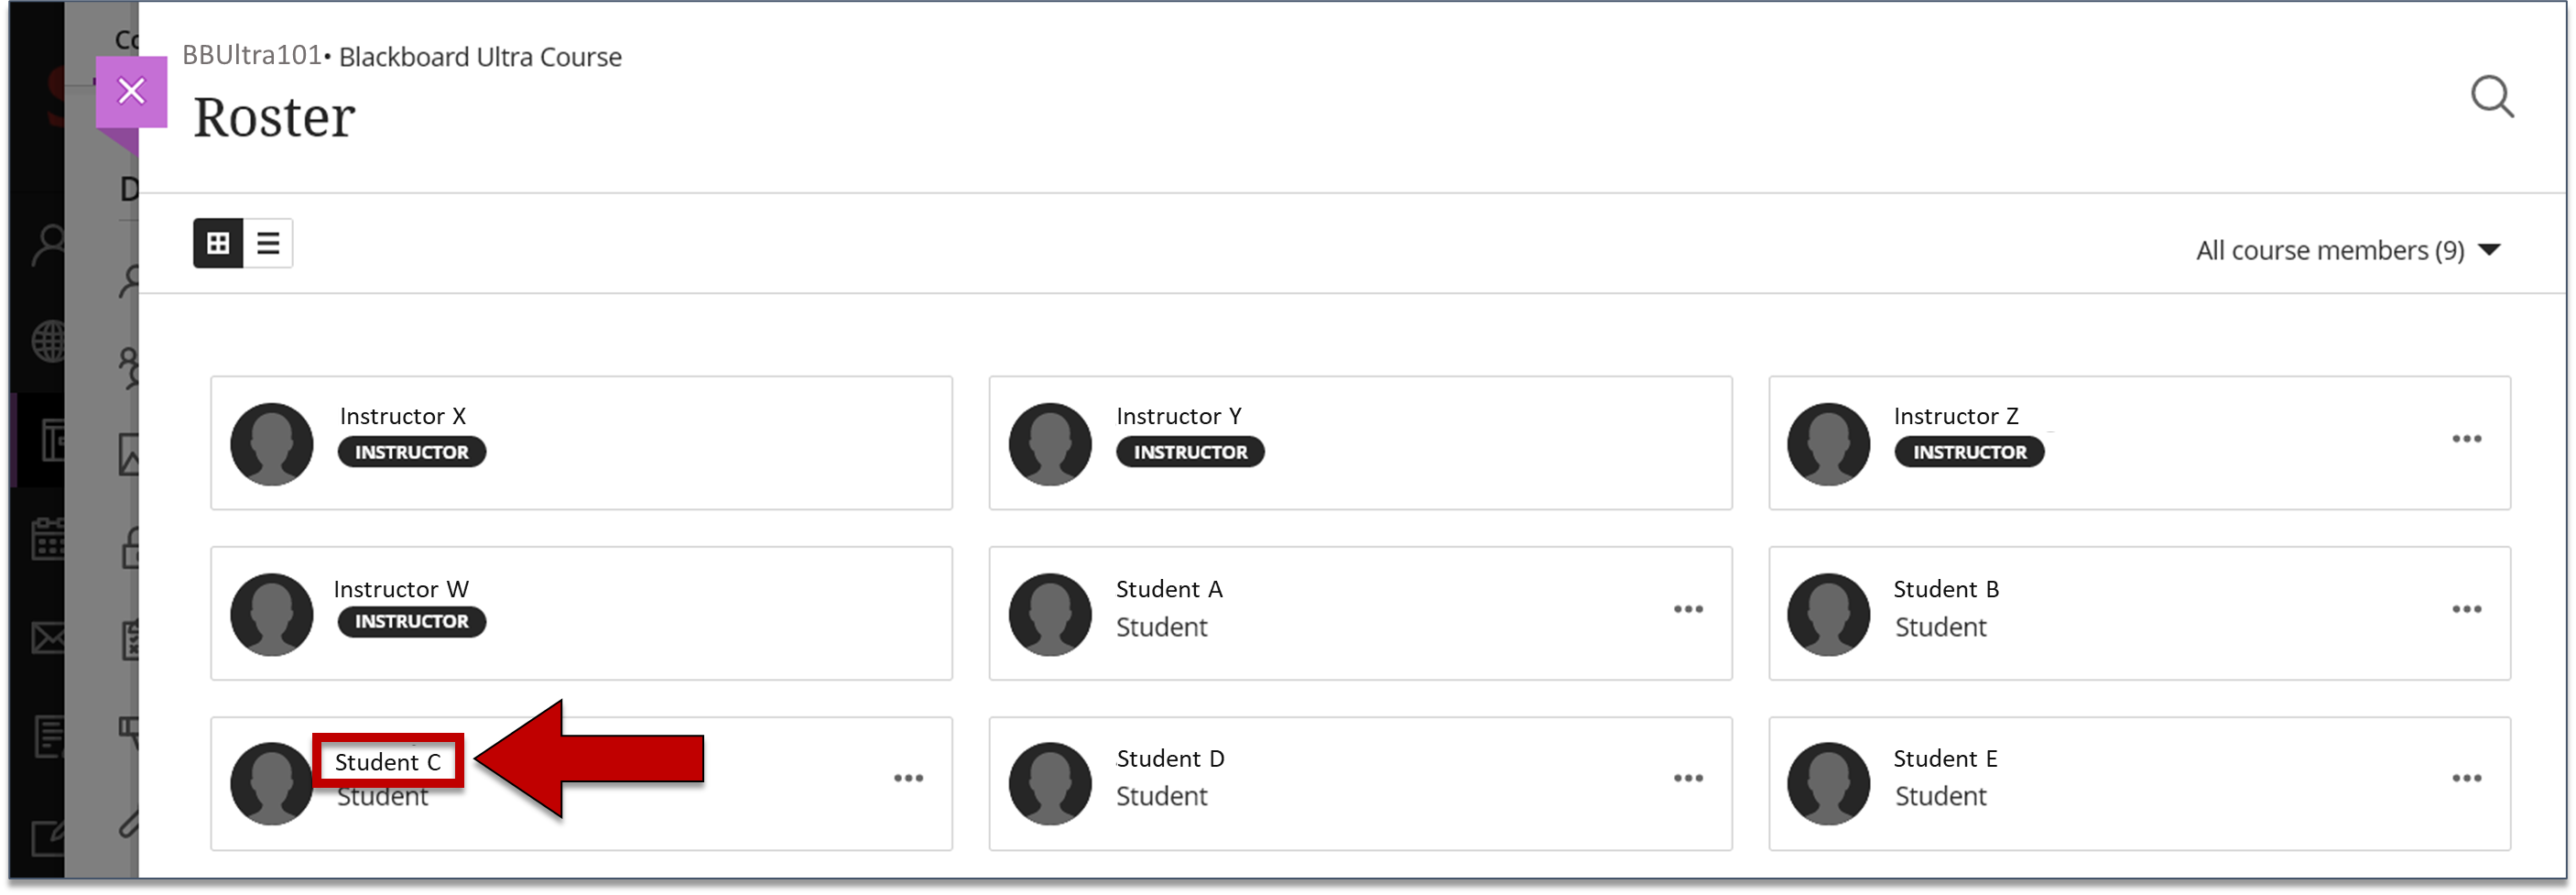2576x895 pixels.
Task: Click the Student A name
Action: (x=1169, y=589)
